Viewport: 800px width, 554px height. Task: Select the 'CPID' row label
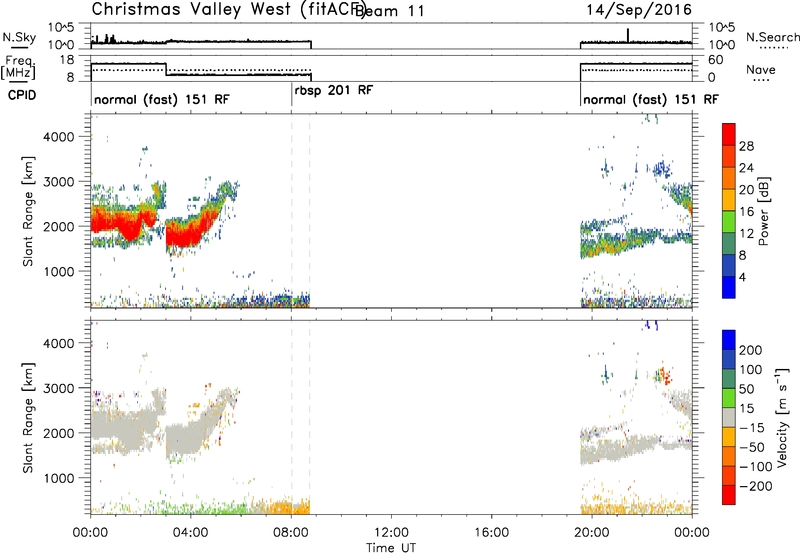22,95
